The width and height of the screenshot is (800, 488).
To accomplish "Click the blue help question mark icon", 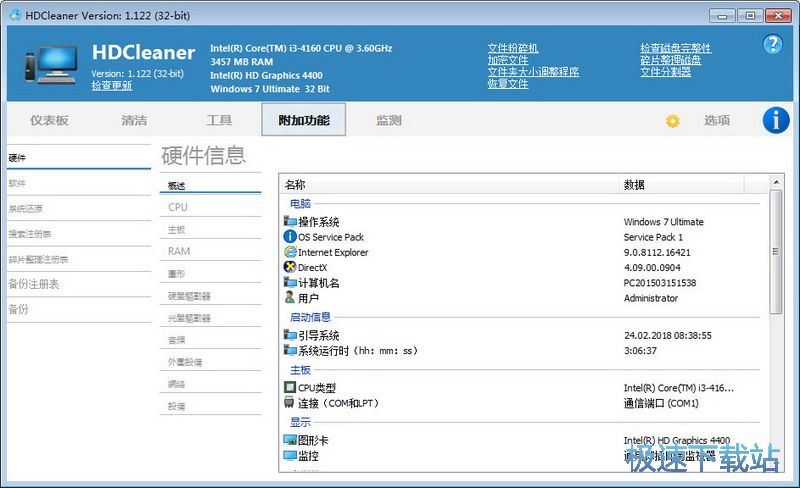I will pyautogui.click(x=772, y=44).
